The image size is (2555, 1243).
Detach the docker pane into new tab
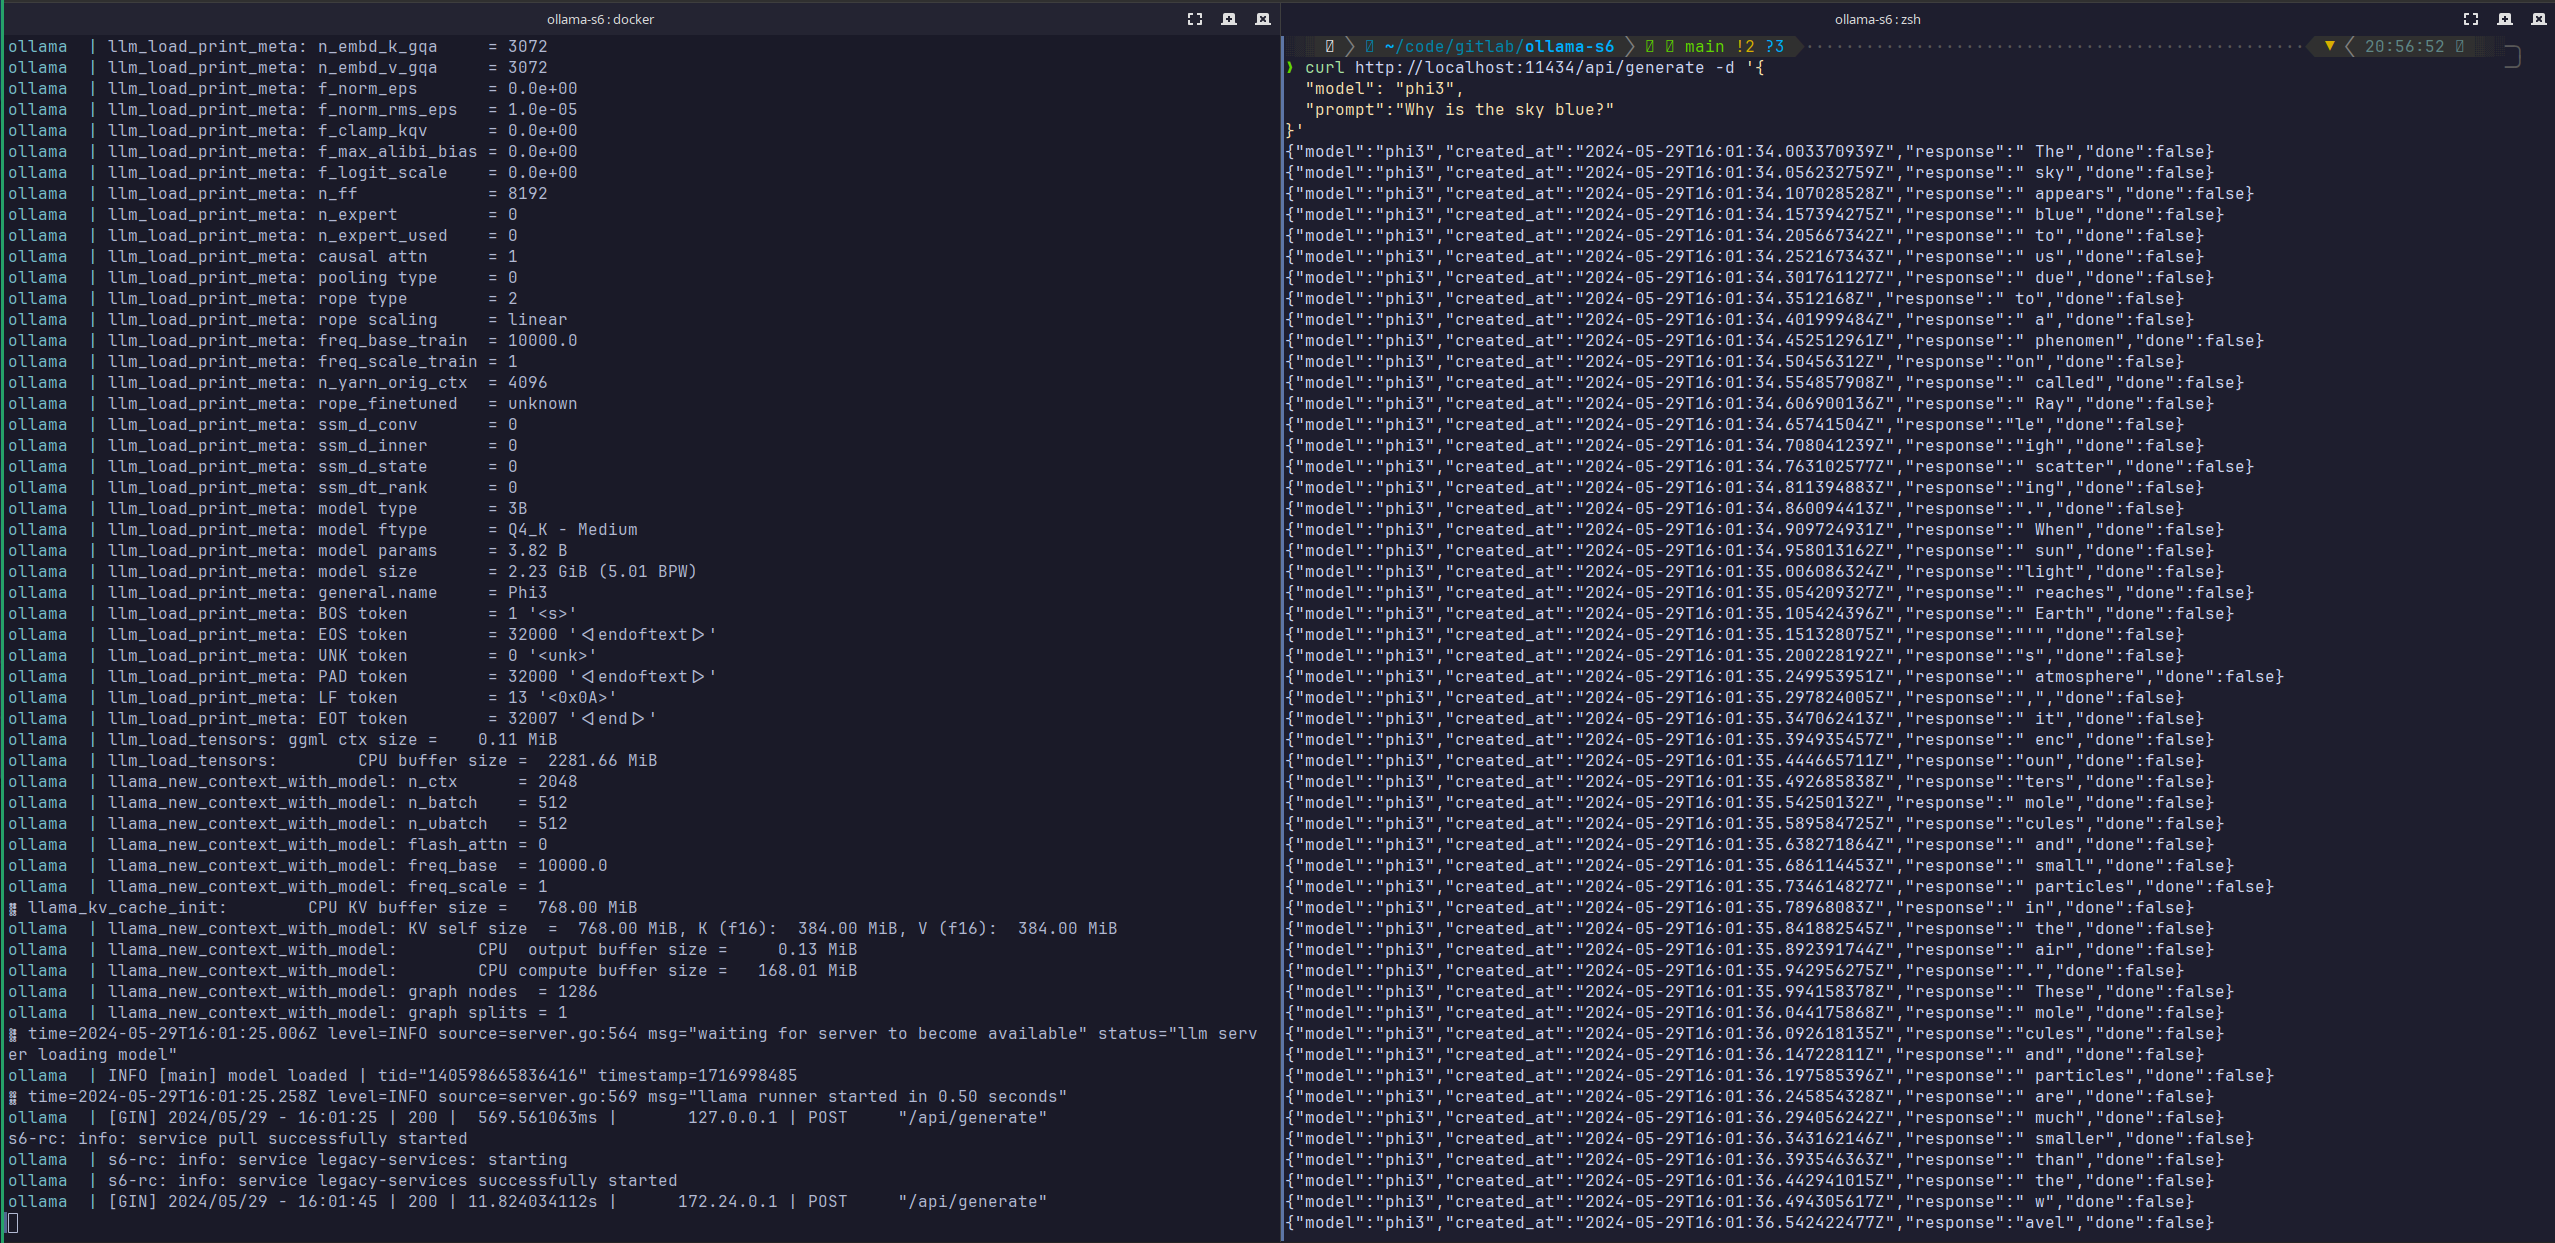pos(1229,19)
